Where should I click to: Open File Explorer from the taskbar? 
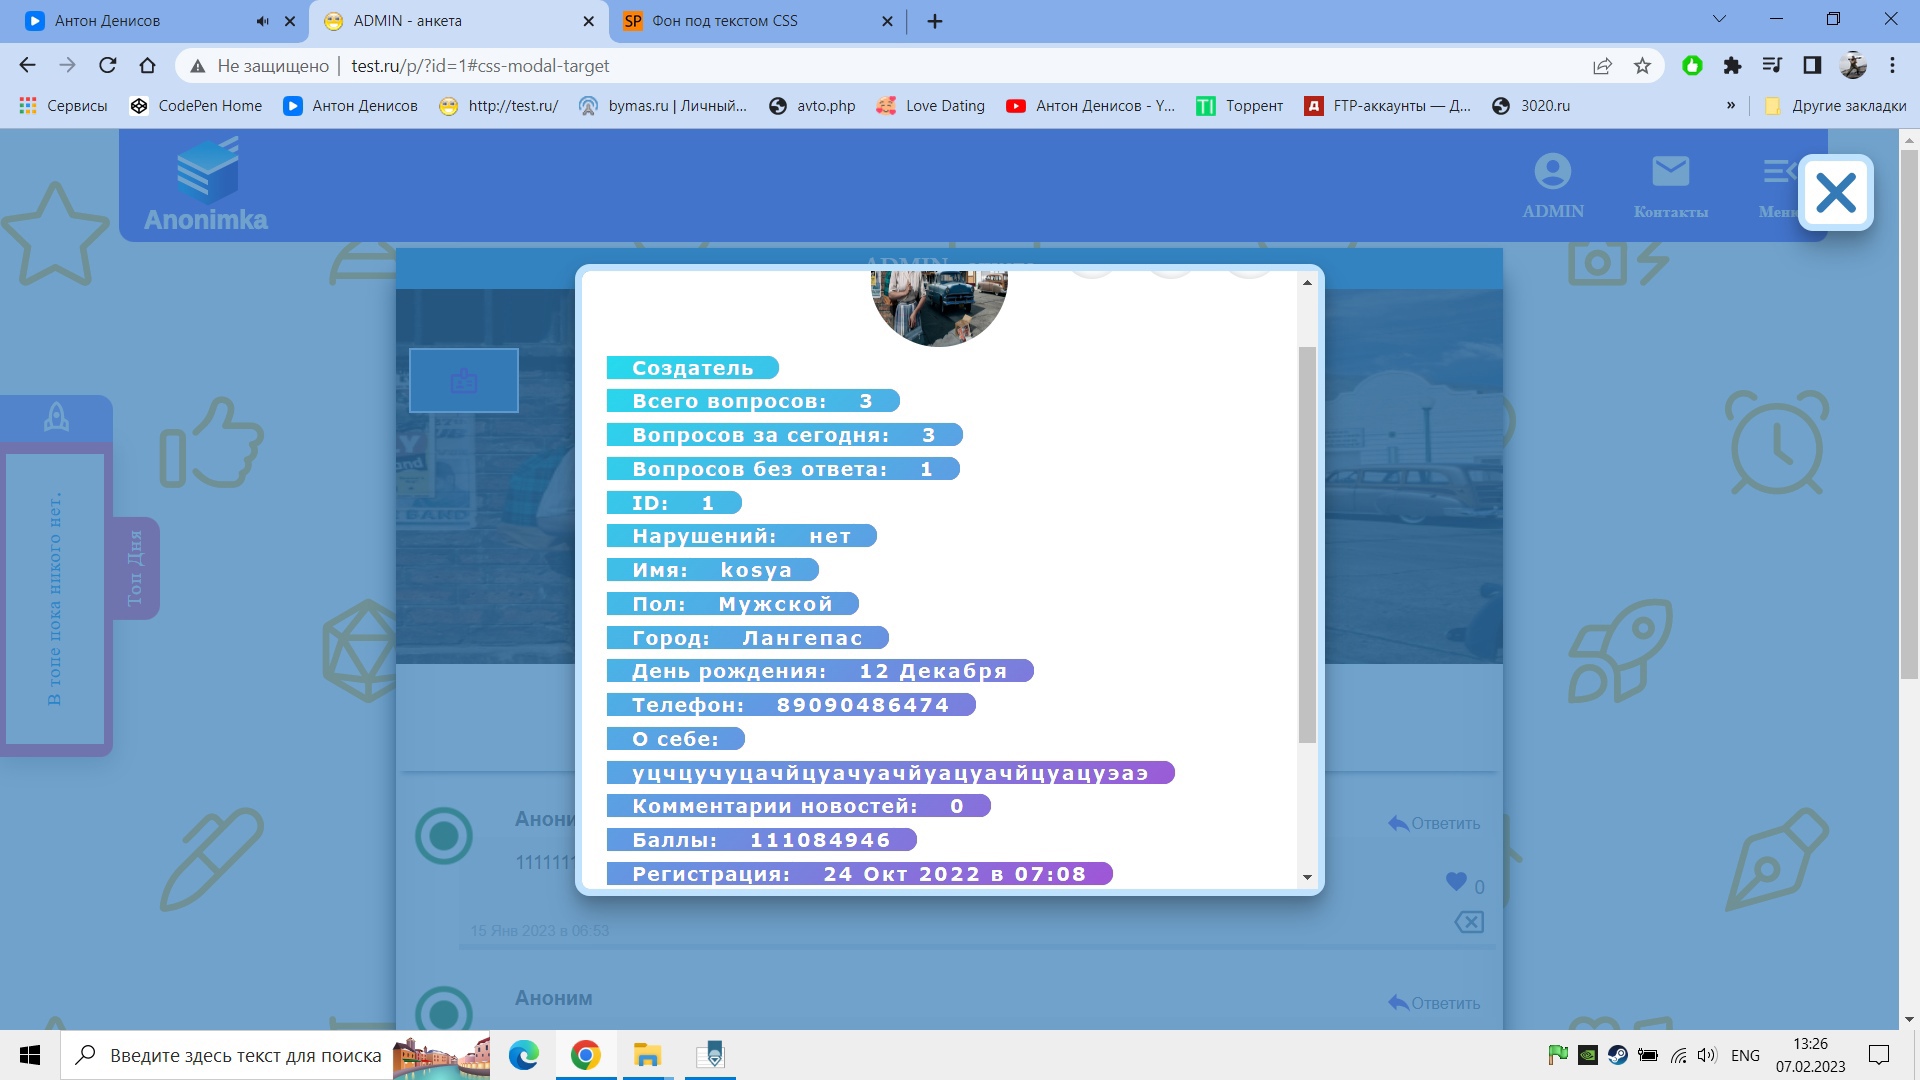(647, 1055)
